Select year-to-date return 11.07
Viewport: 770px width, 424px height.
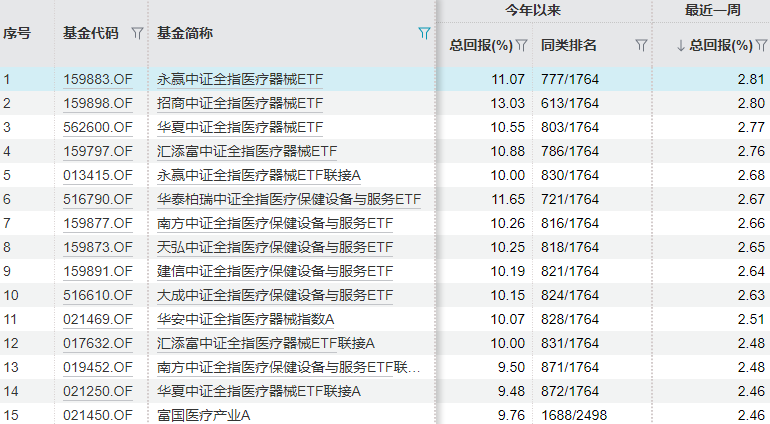point(508,79)
